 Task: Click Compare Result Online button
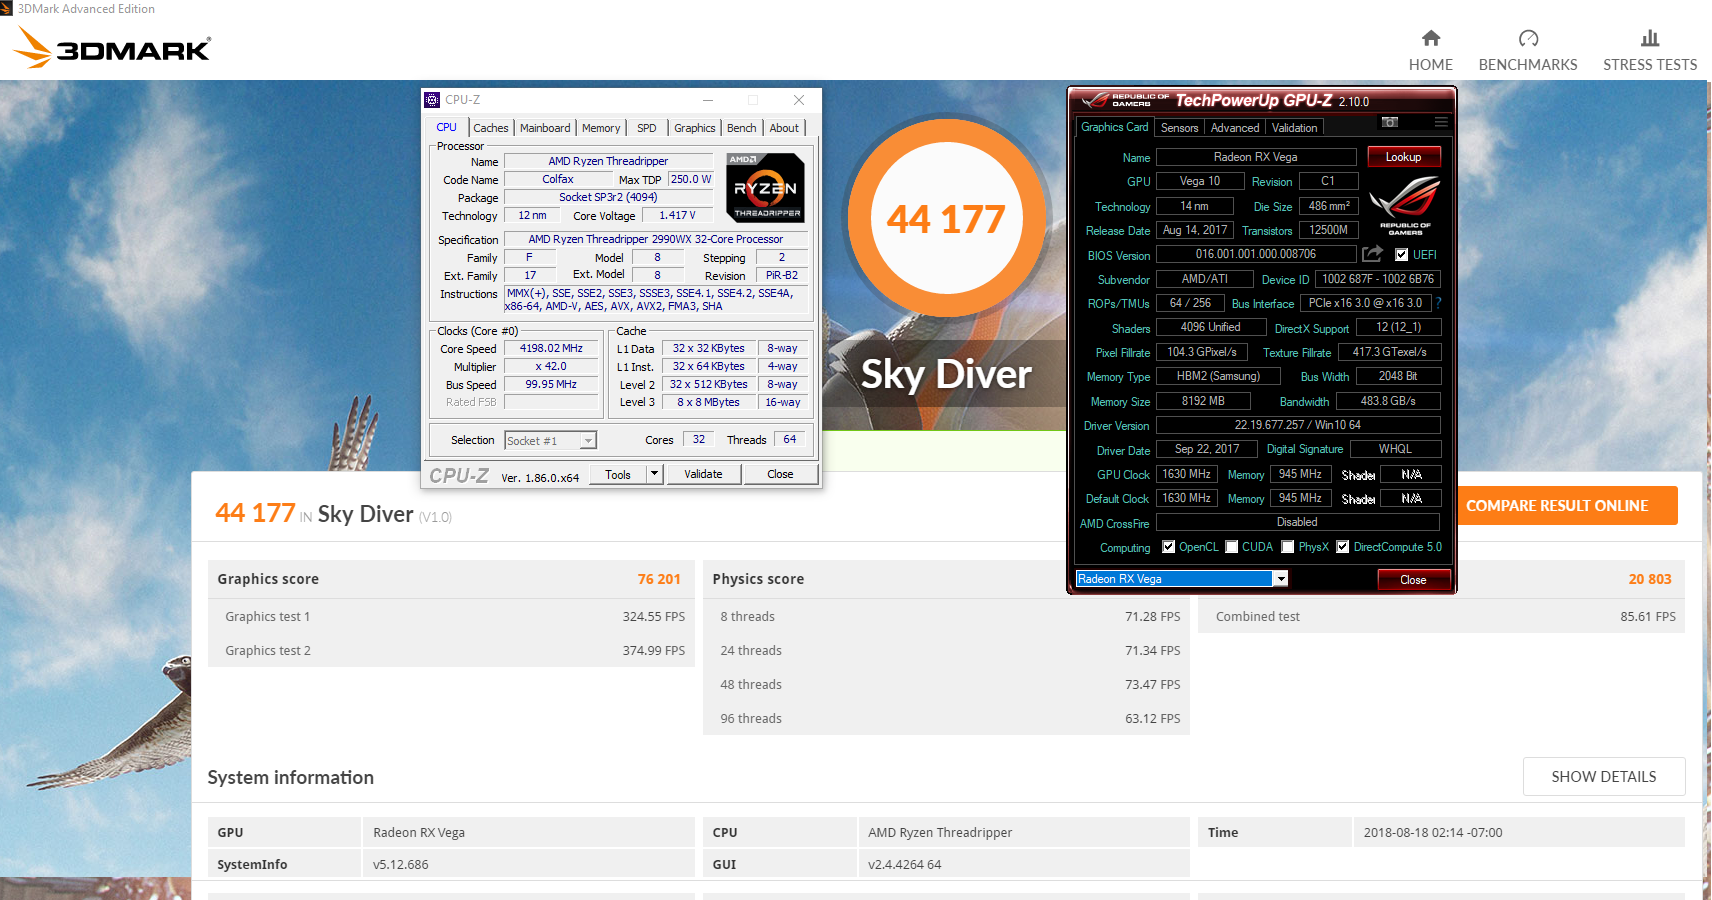1557,506
